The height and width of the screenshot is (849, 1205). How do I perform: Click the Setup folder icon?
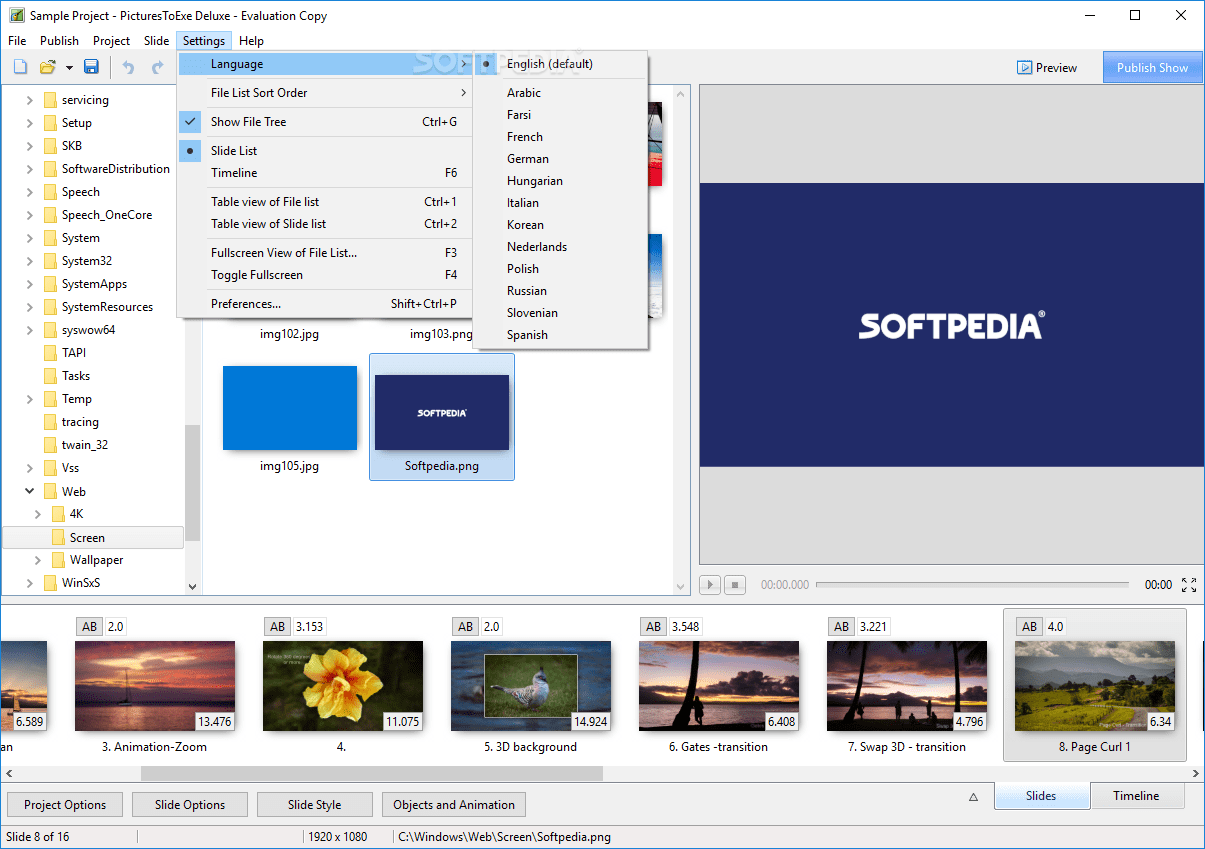click(50, 123)
